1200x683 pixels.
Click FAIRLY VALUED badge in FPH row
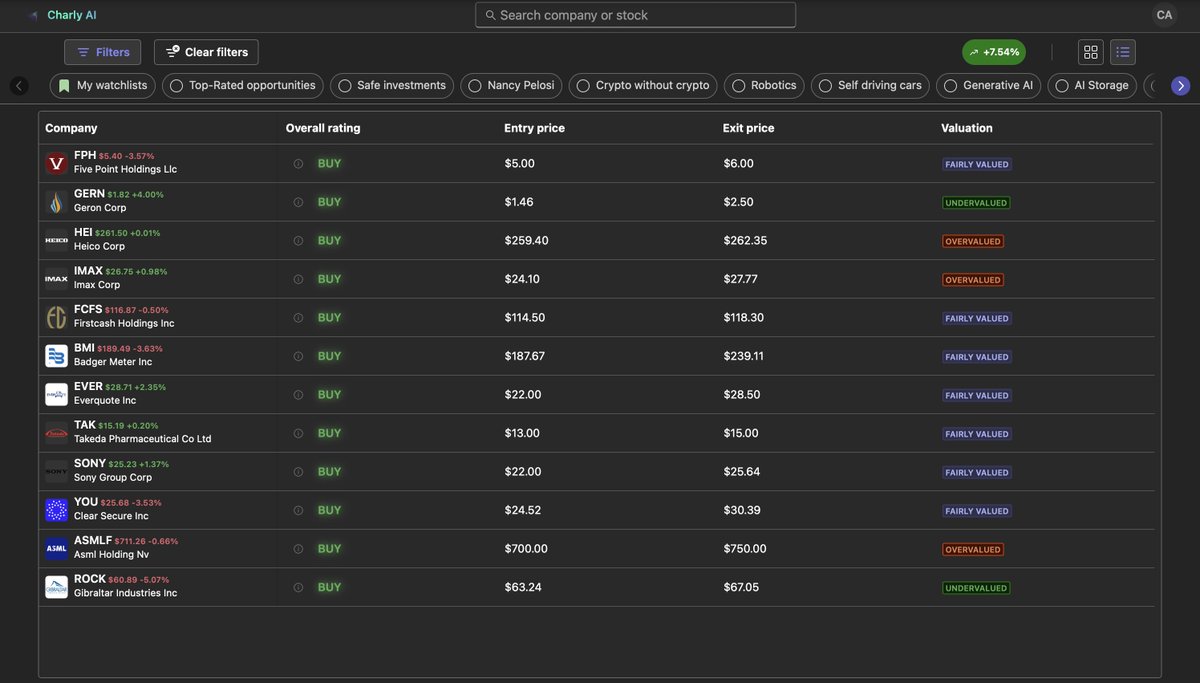977,164
